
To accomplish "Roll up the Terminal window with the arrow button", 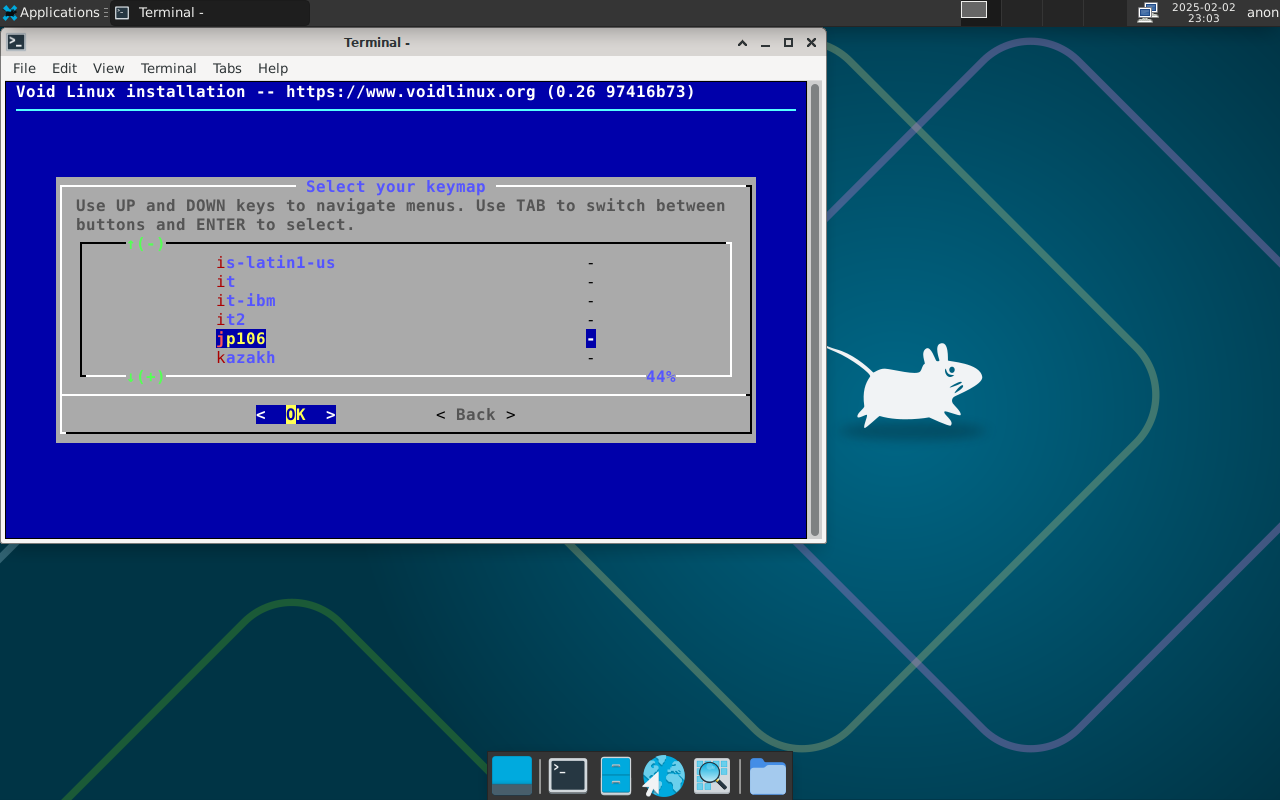I will click(x=742, y=42).
